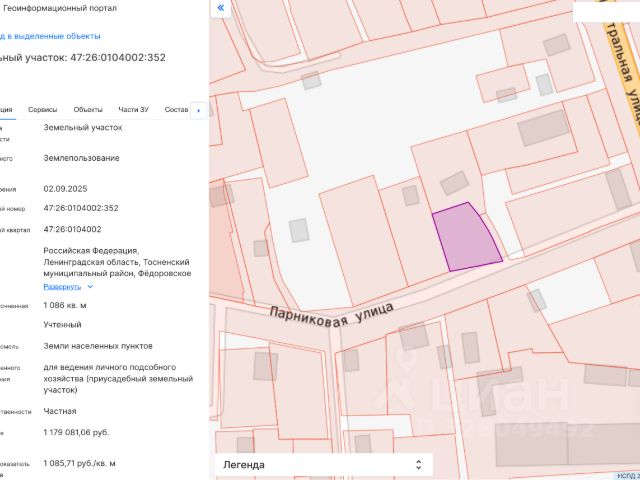Open the Состав tab
Viewport: 640px width, 480px height.
pyautogui.click(x=176, y=109)
